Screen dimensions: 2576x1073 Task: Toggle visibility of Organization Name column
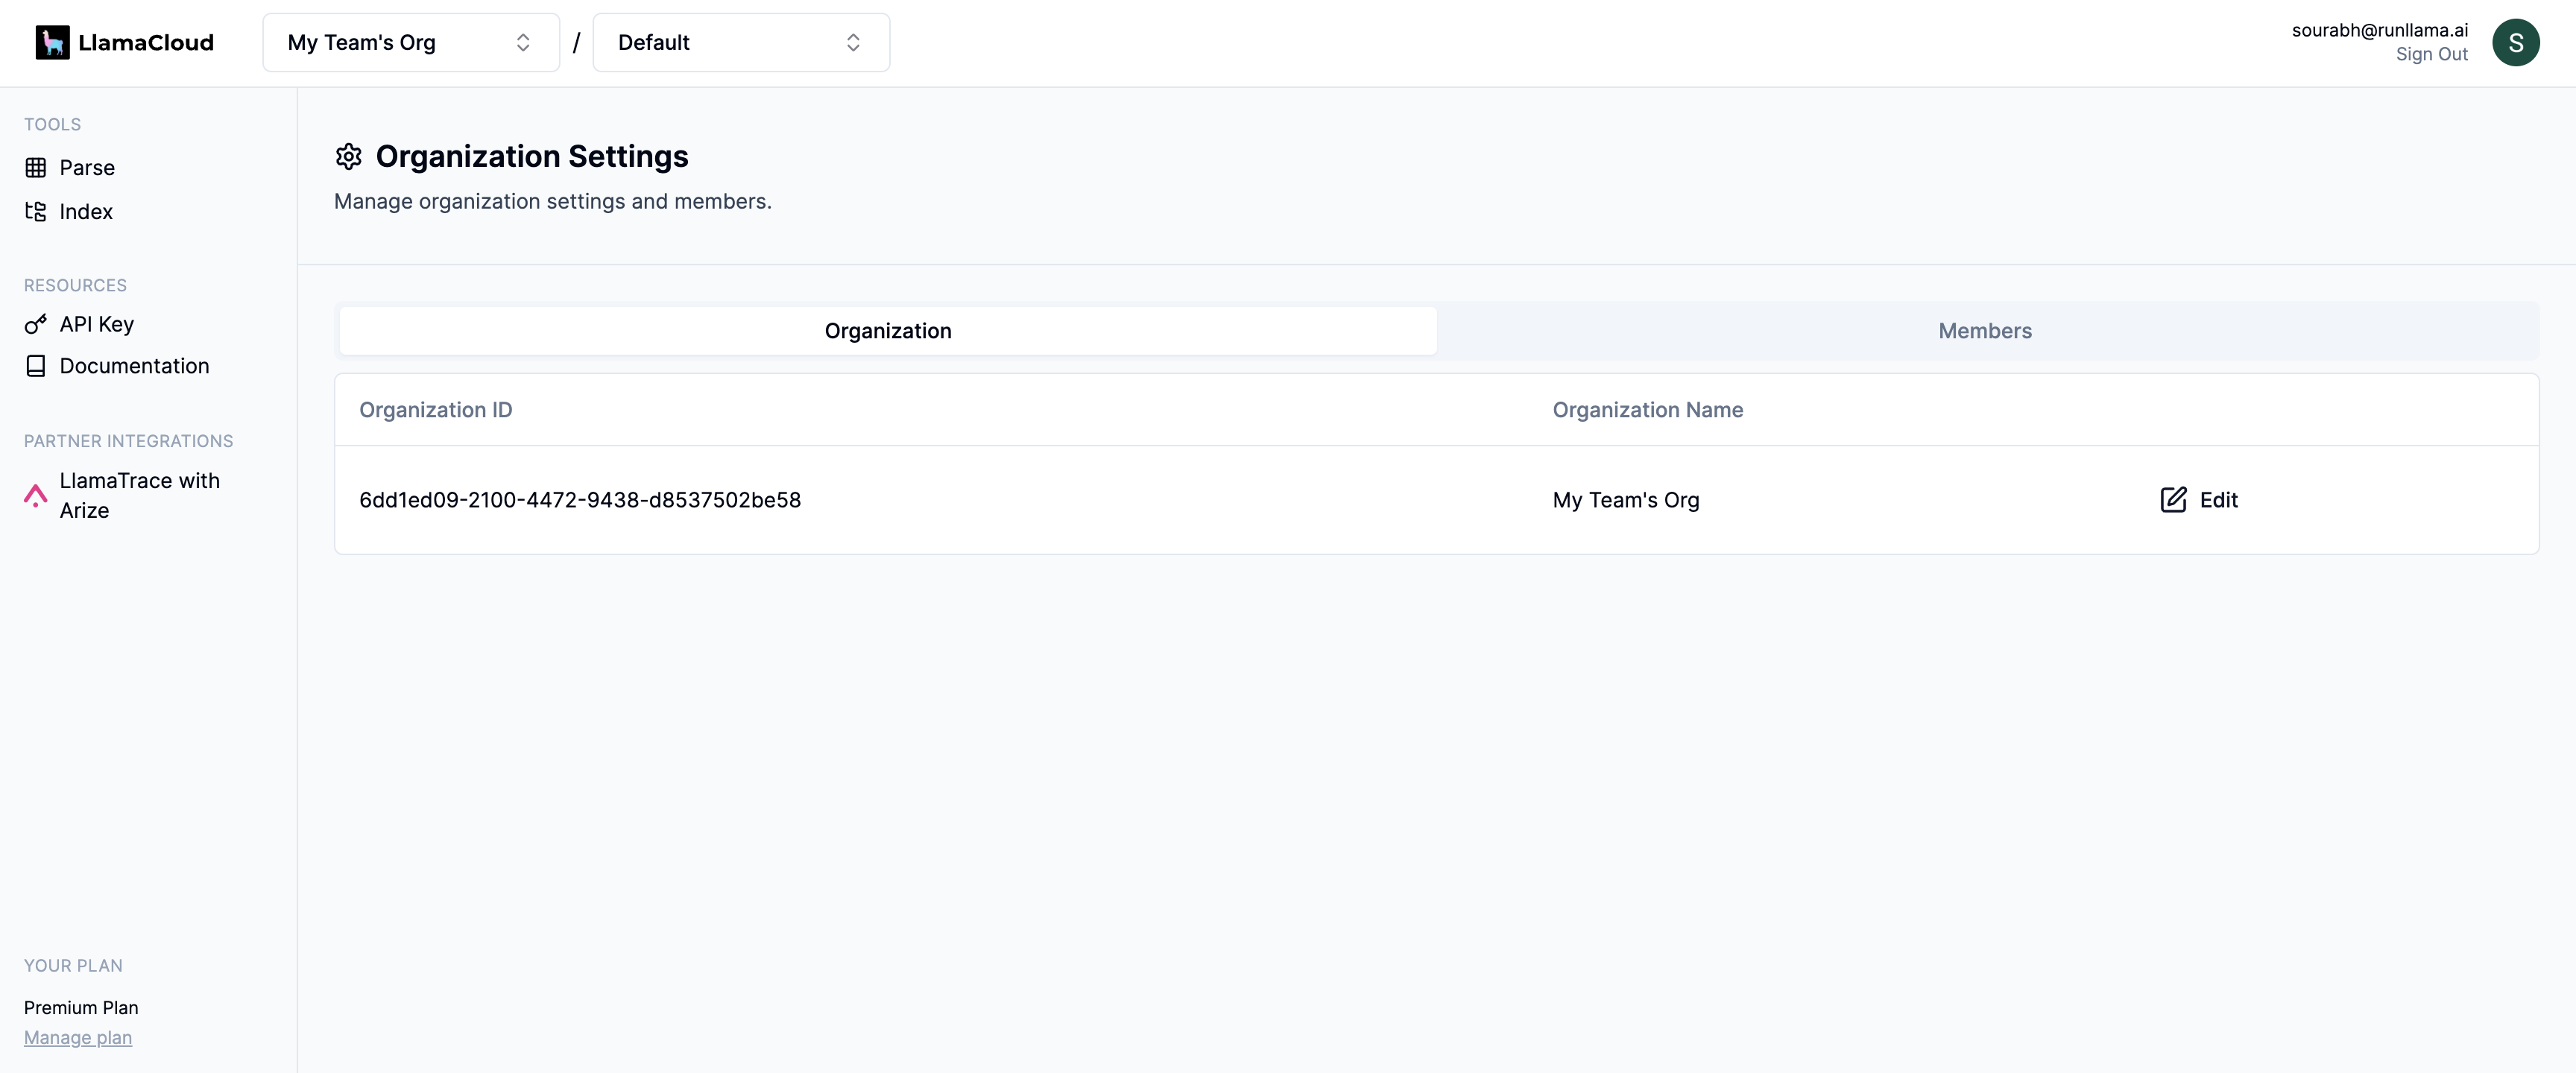1650,409
